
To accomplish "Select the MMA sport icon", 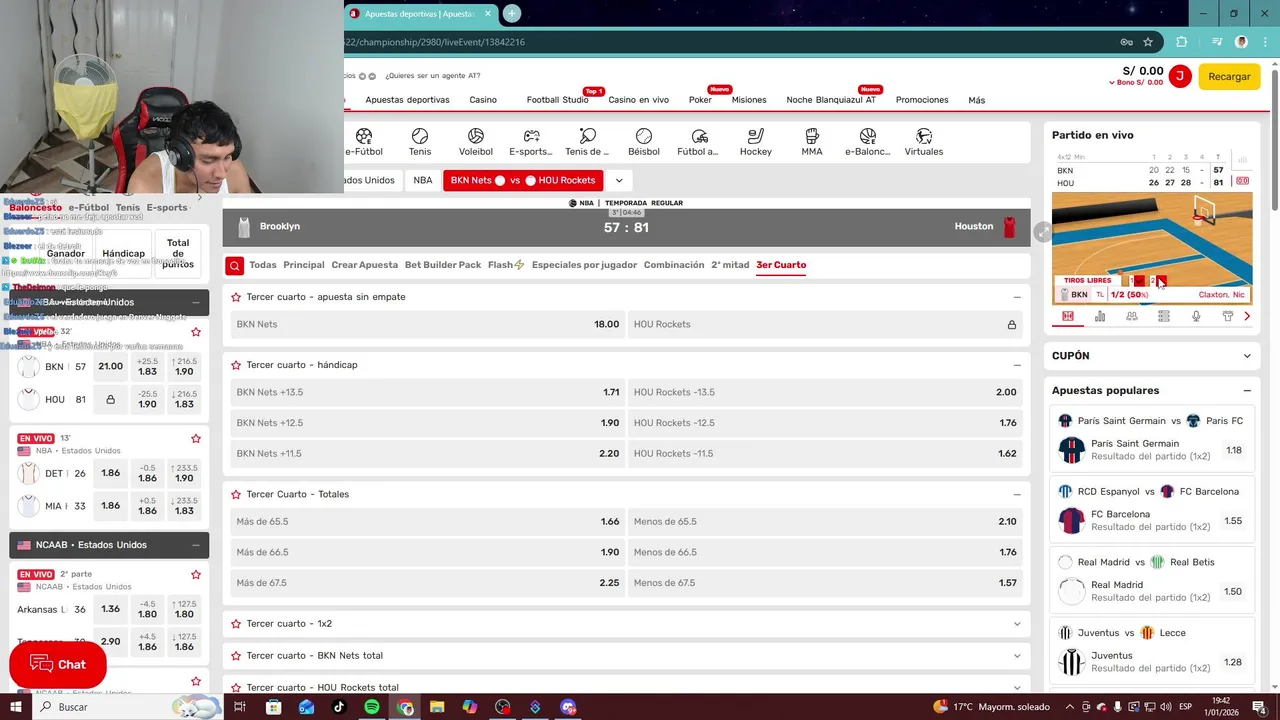I will click(x=812, y=142).
